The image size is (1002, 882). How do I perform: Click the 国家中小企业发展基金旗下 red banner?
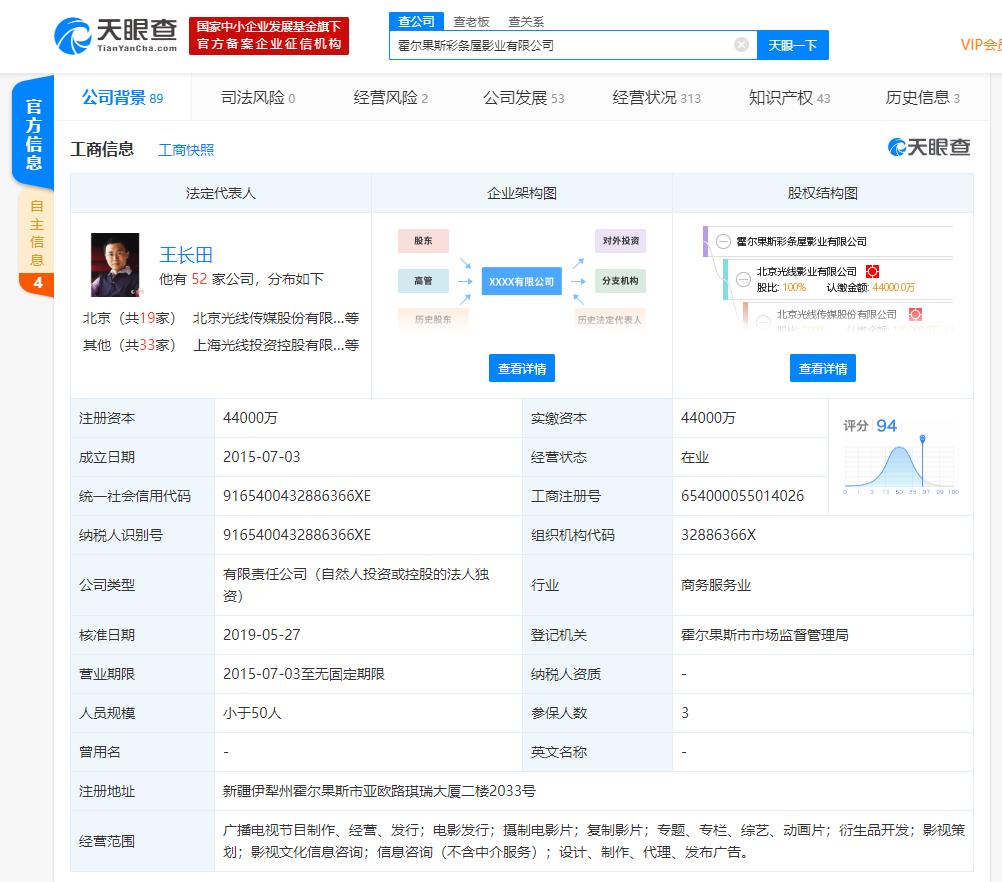[268, 36]
